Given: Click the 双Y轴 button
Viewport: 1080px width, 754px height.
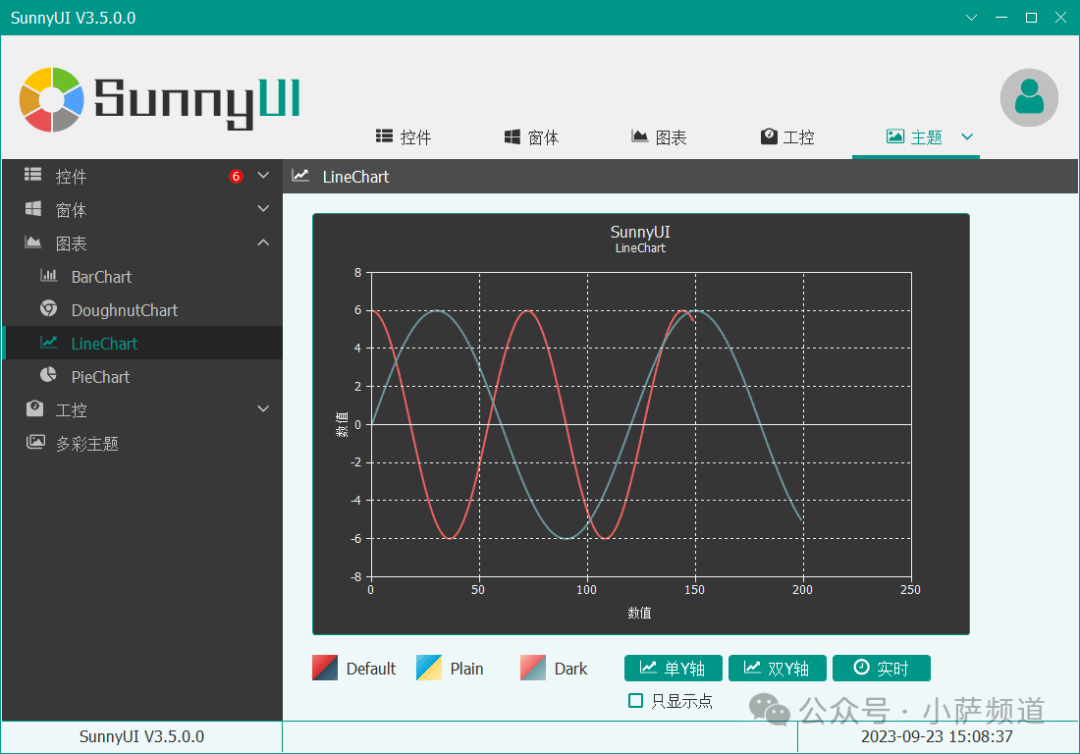Looking at the screenshot, I should [776, 668].
